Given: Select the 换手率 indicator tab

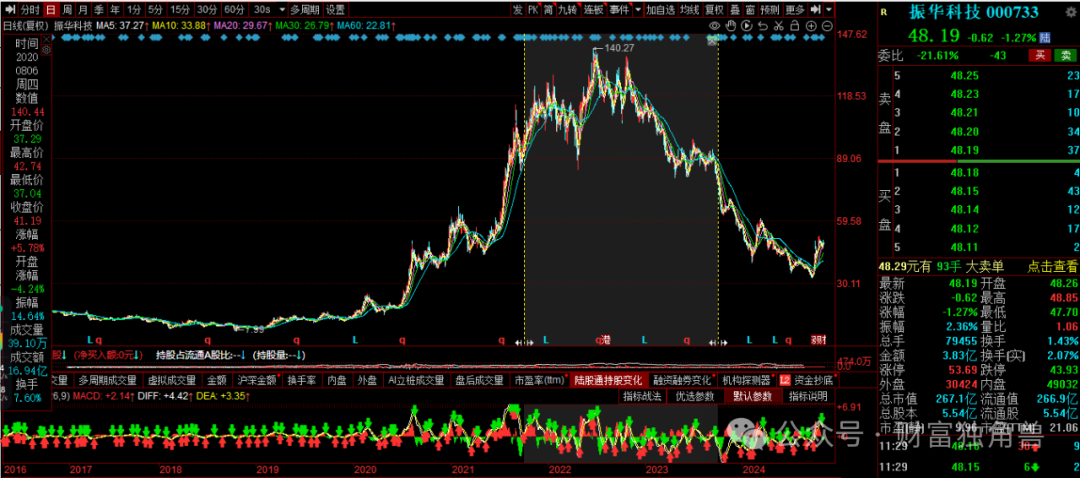Looking at the screenshot, I should (x=302, y=380).
